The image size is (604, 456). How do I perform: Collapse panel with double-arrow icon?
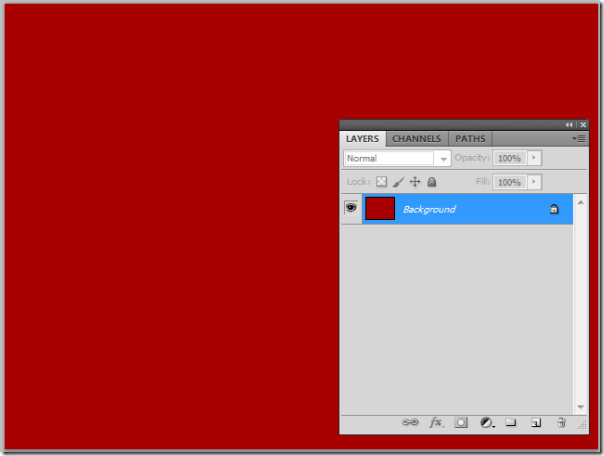569,125
